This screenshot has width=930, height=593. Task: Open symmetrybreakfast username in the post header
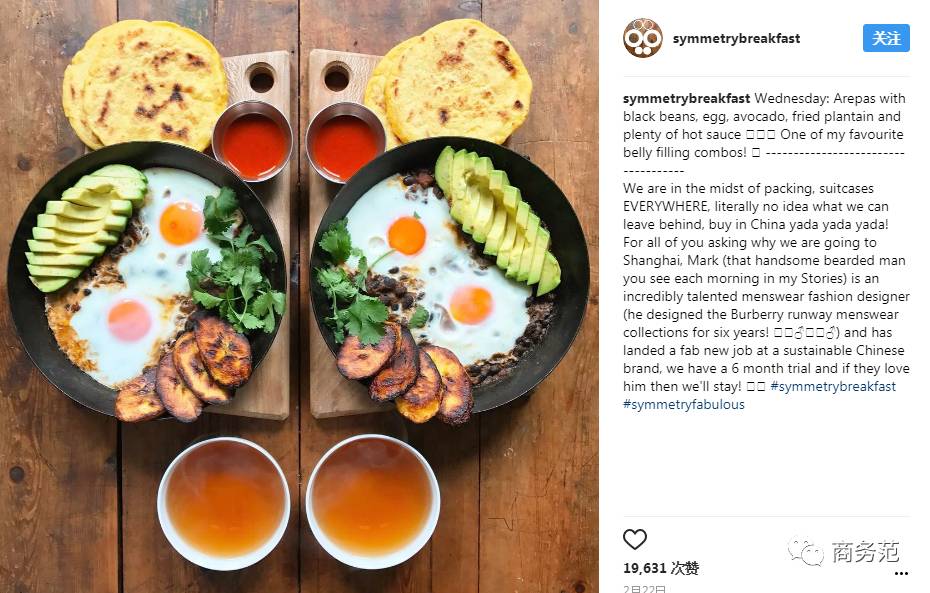(736, 39)
